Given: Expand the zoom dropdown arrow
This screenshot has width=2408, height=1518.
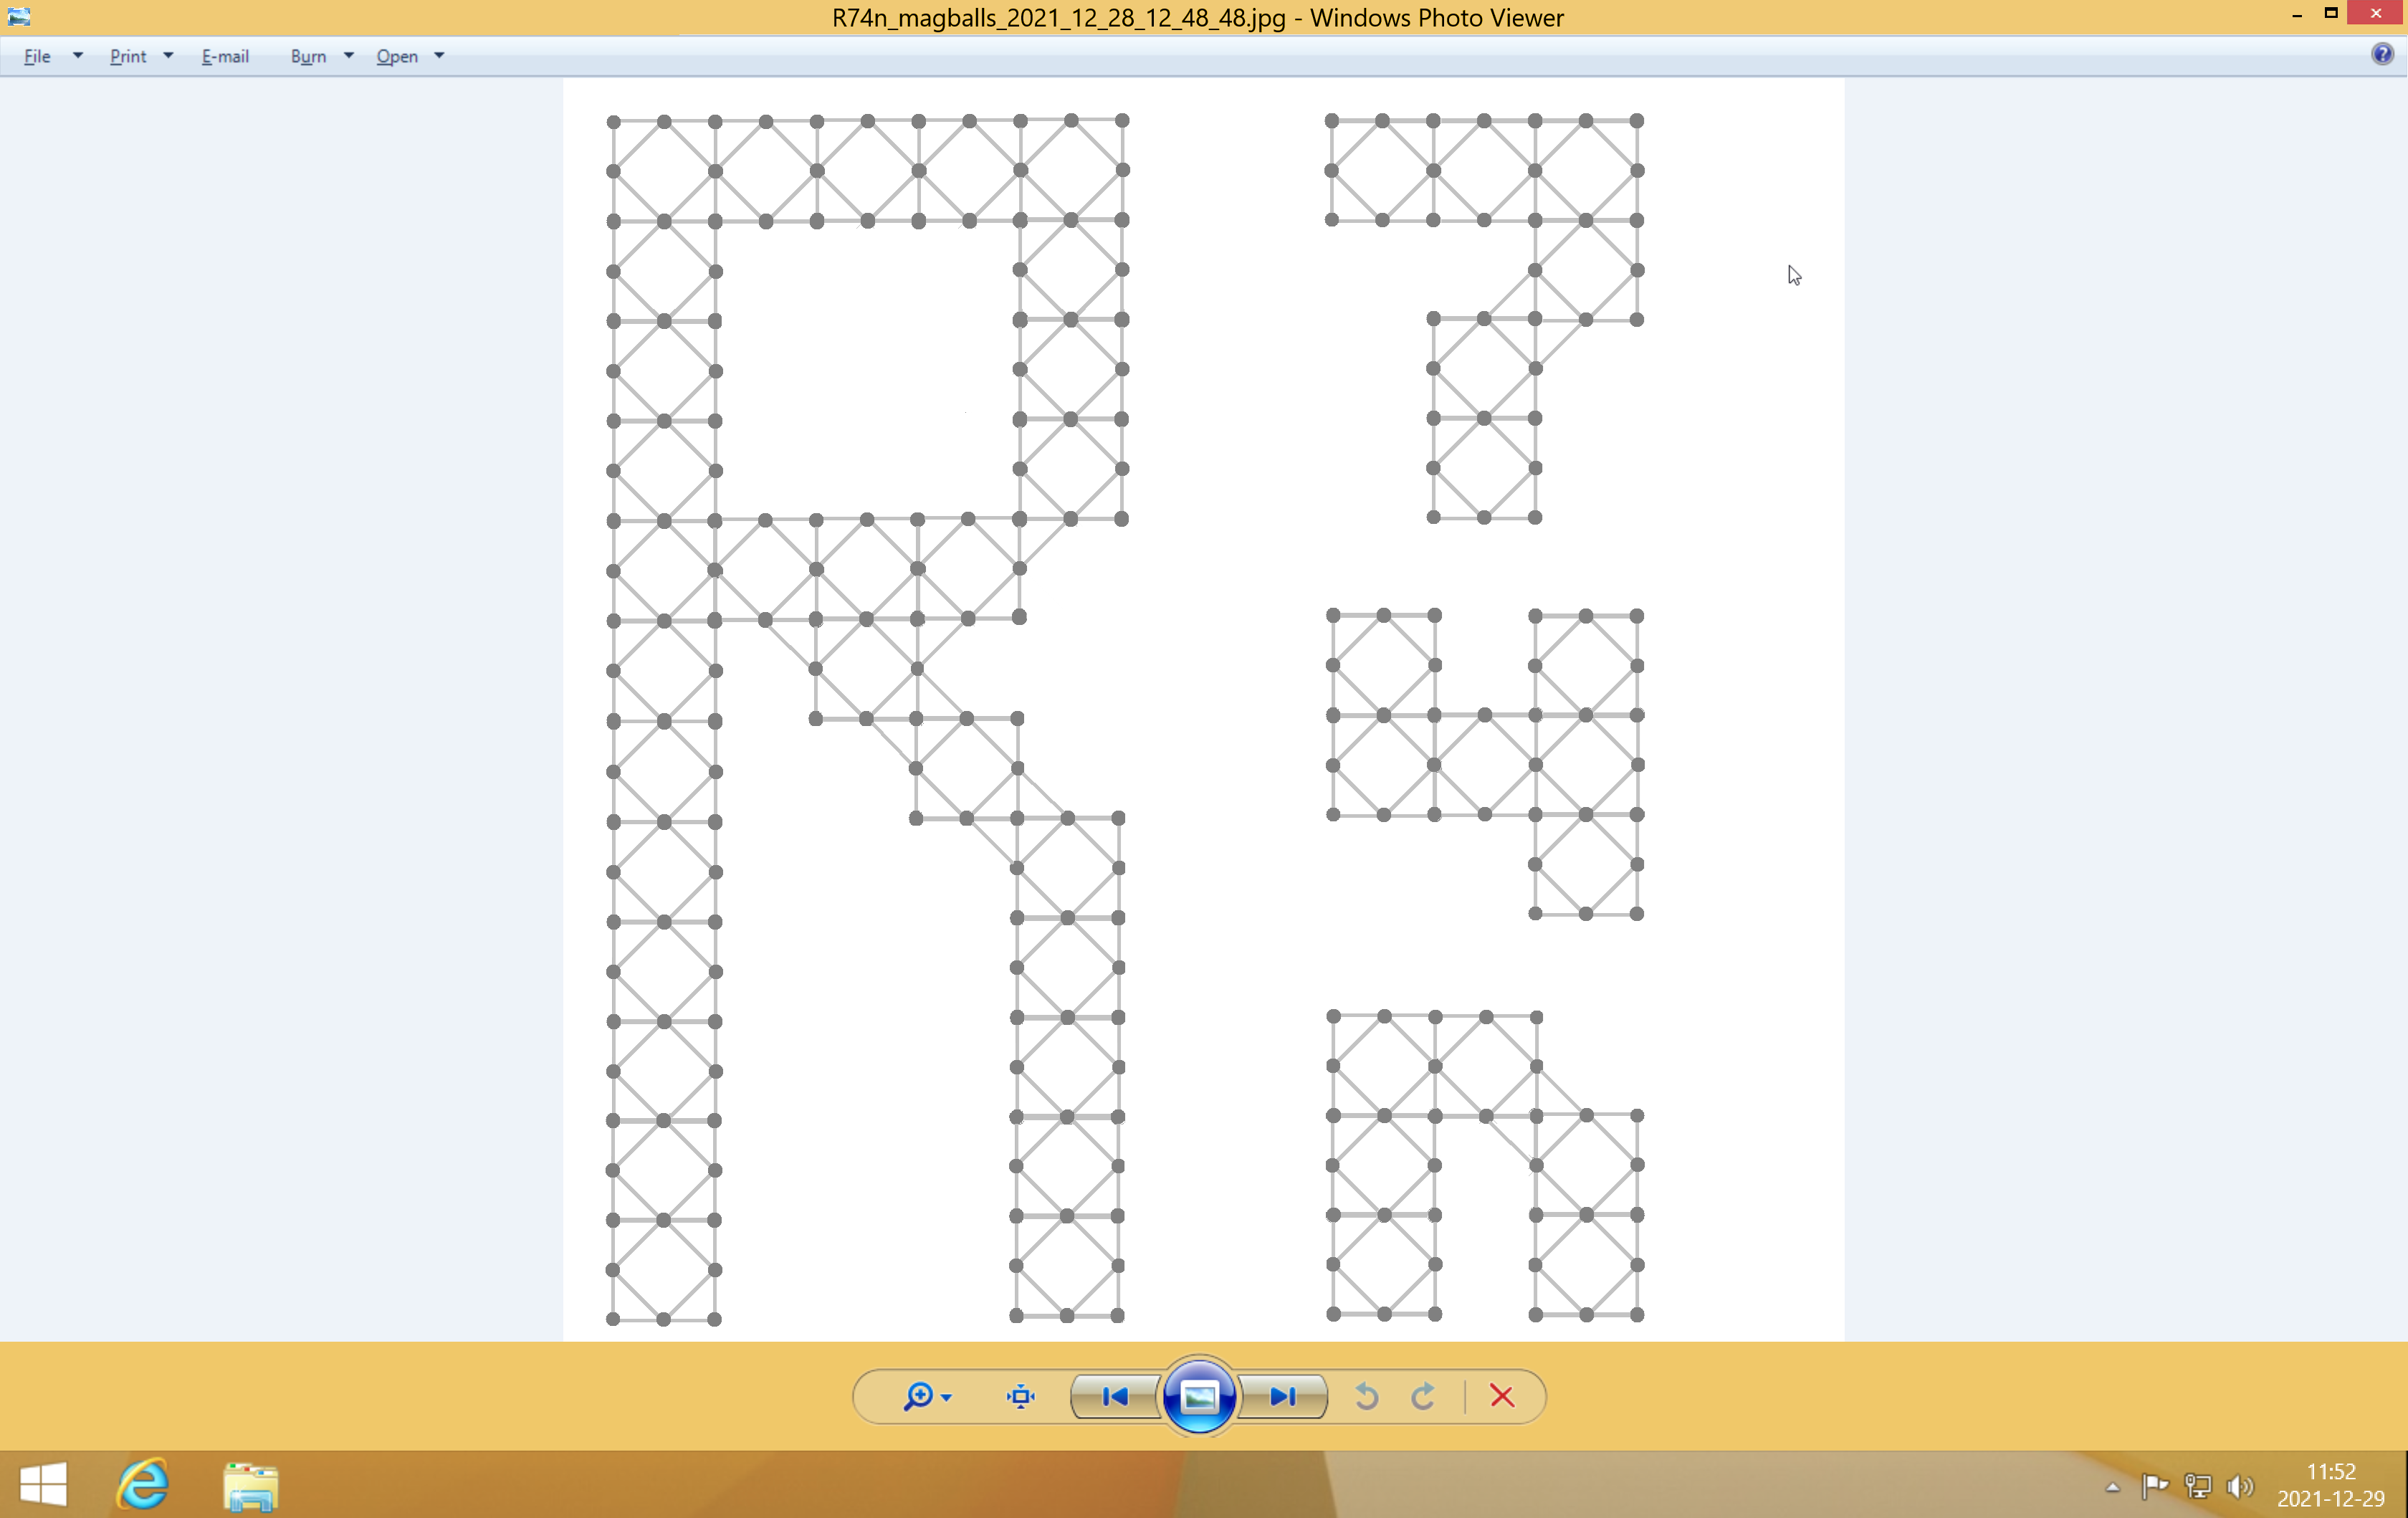Looking at the screenshot, I should 946,1397.
